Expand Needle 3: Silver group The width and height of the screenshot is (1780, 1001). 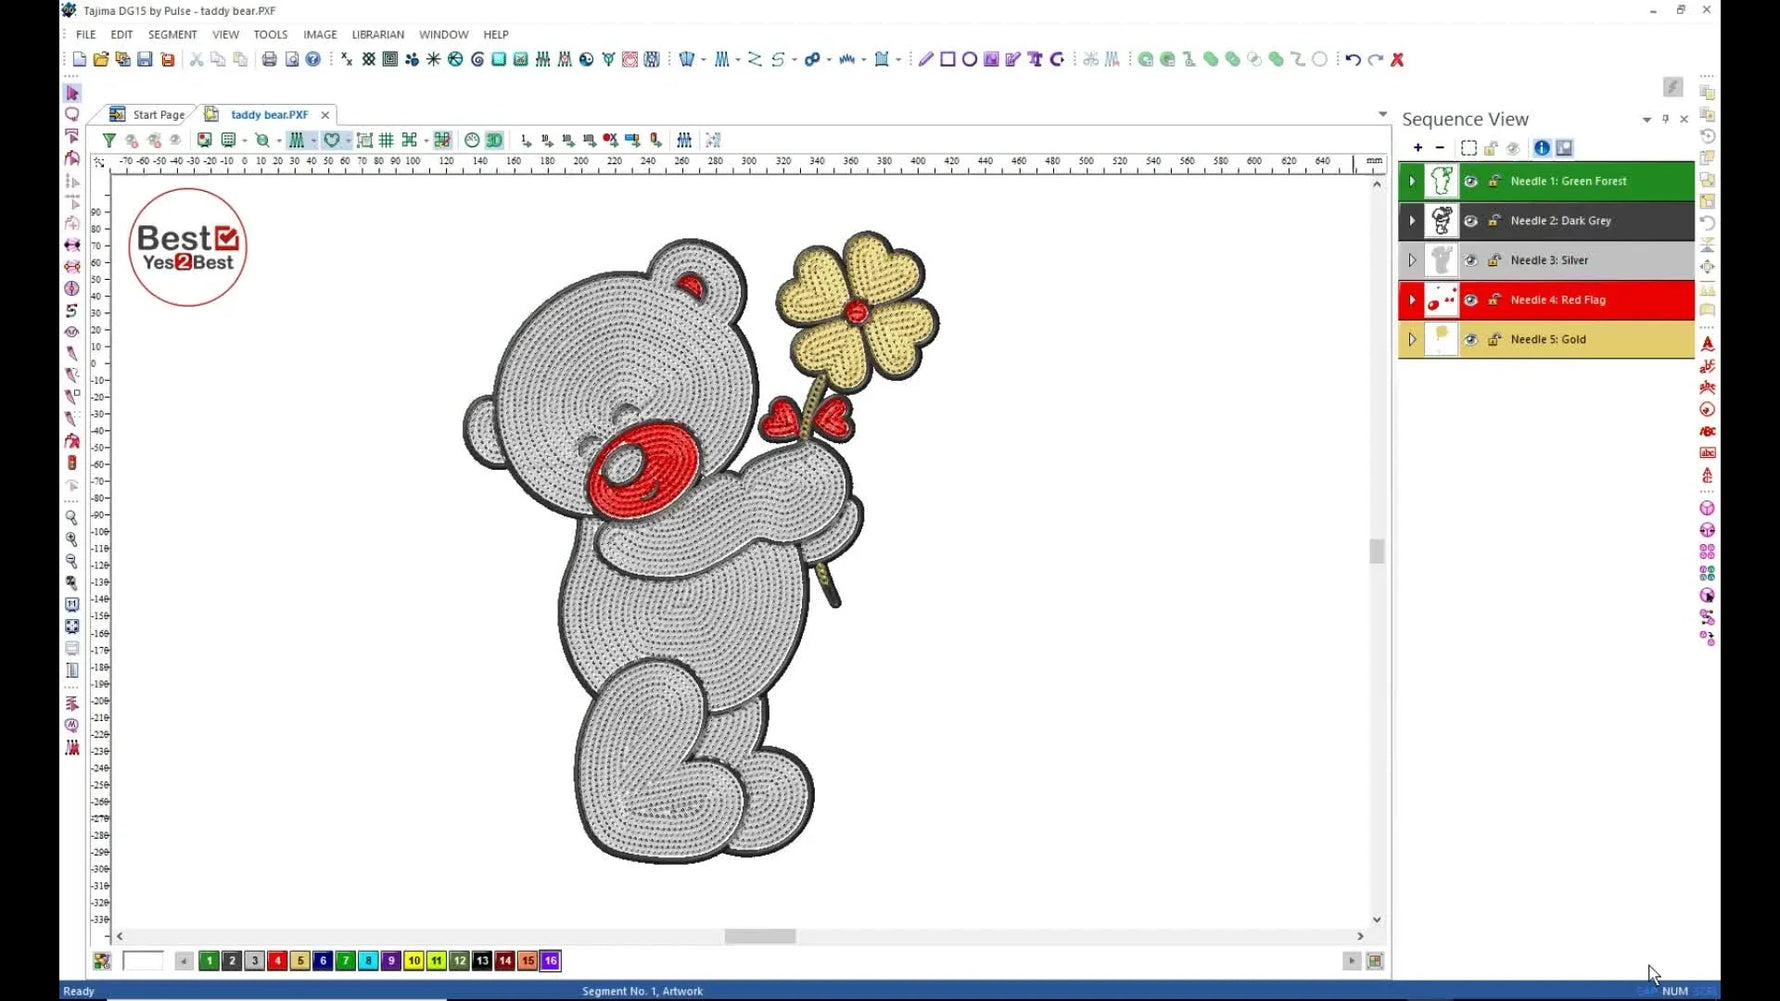pos(1412,260)
